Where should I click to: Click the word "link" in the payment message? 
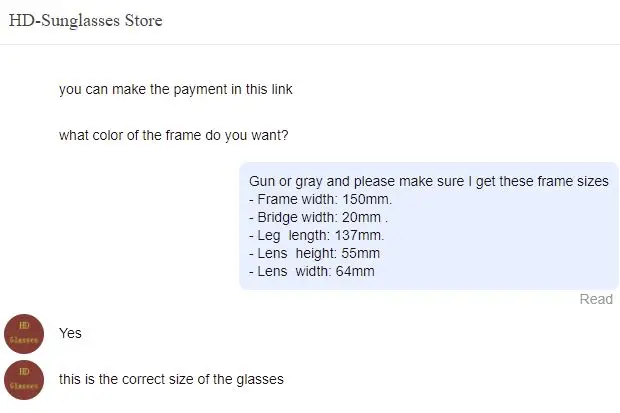[280, 90]
